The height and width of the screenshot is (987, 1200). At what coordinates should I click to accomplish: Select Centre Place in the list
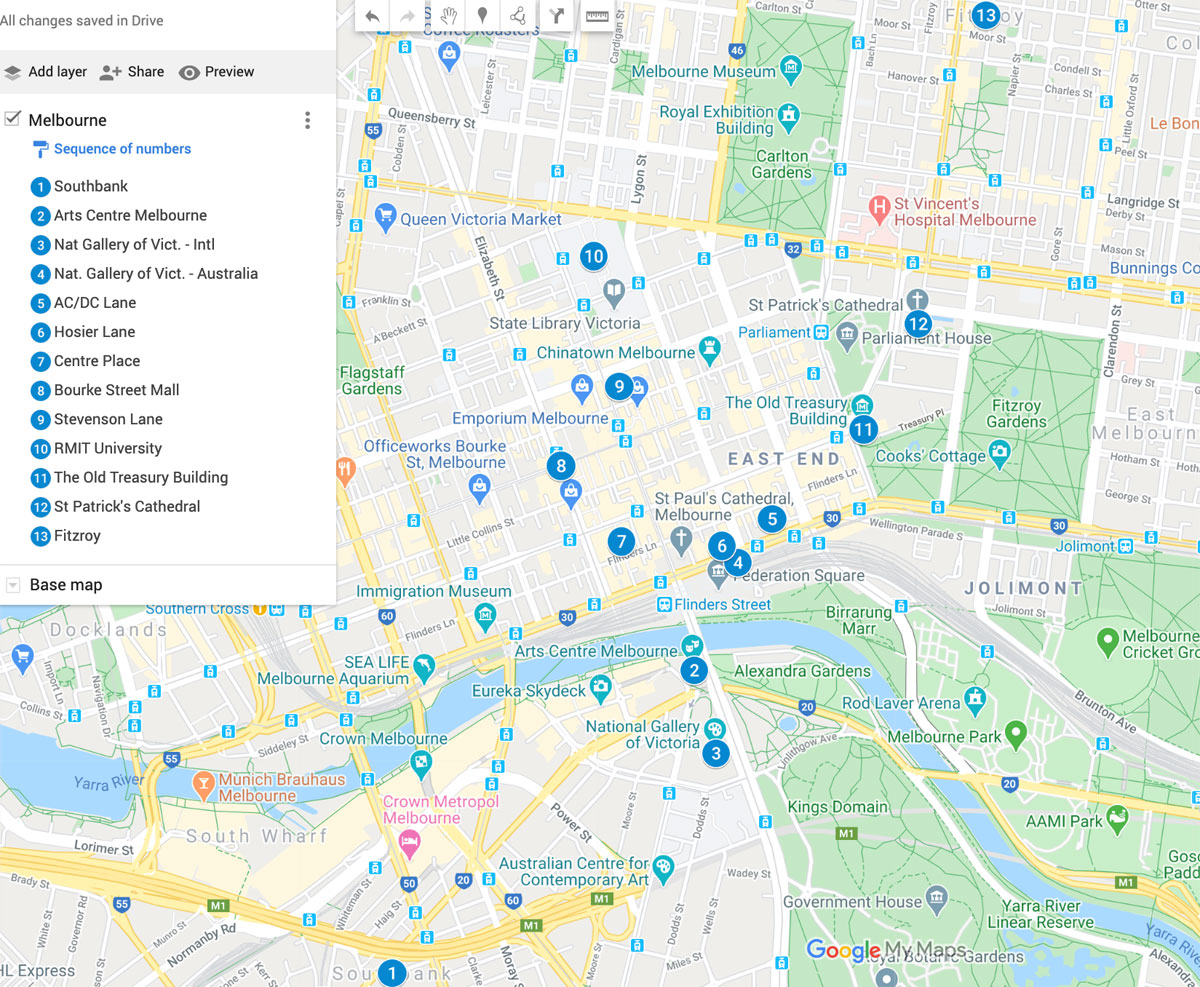(x=97, y=360)
